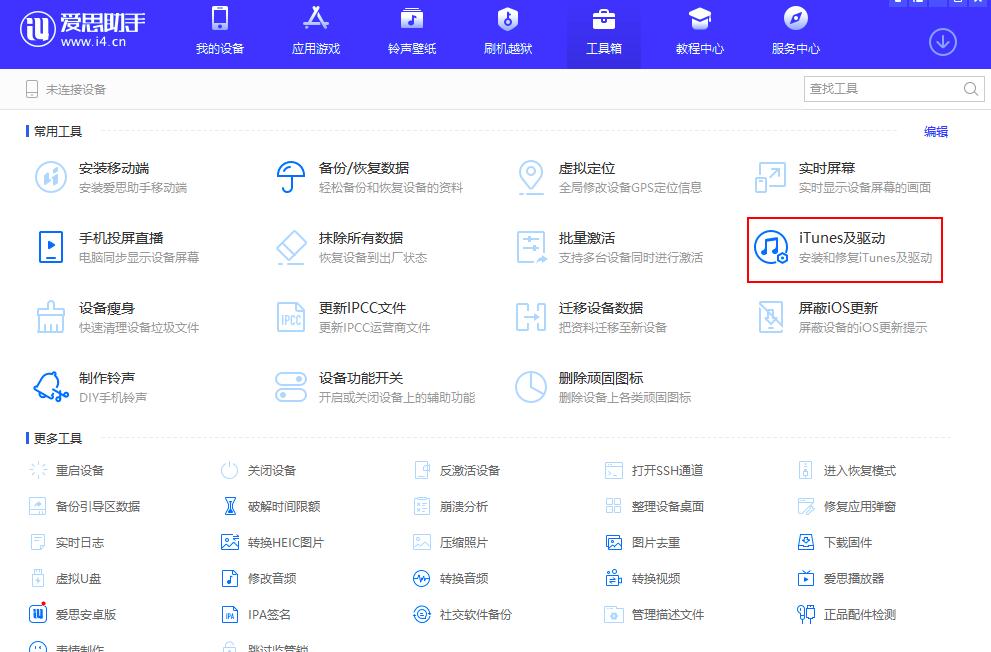Switch to the 我的设备 tab
The height and width of the screenshot is (652, 991).
point(219,32)
